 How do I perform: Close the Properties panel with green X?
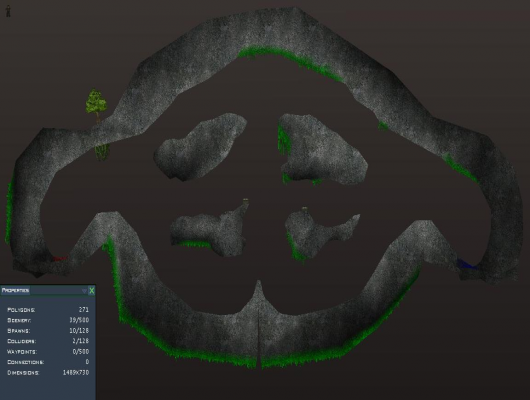point(92,290)
